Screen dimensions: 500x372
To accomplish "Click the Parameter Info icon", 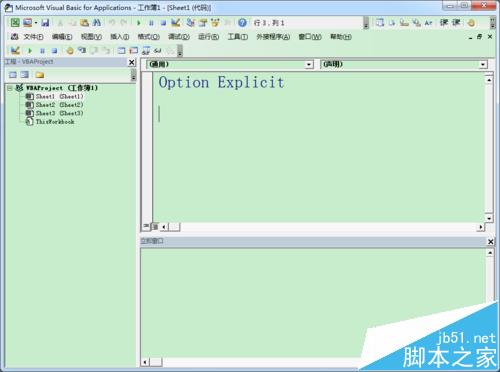I will pyautogui.click(x=416, y=23).
